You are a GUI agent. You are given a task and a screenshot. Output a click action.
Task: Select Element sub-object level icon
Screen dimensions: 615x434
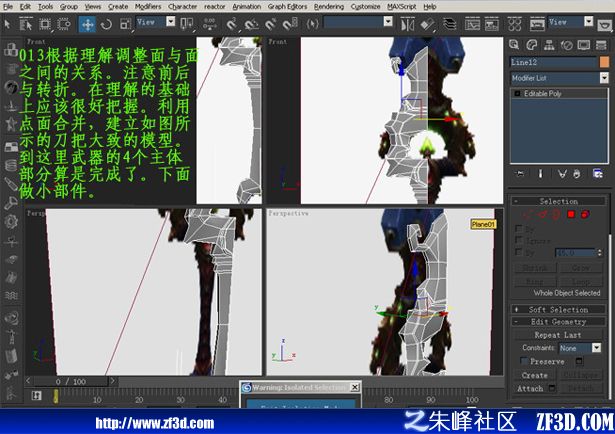coord(585,214)
